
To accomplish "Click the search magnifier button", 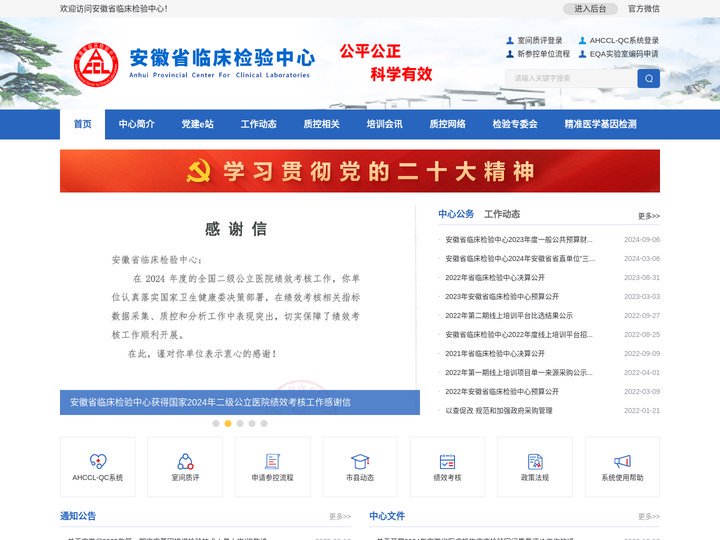I will 648,79.
